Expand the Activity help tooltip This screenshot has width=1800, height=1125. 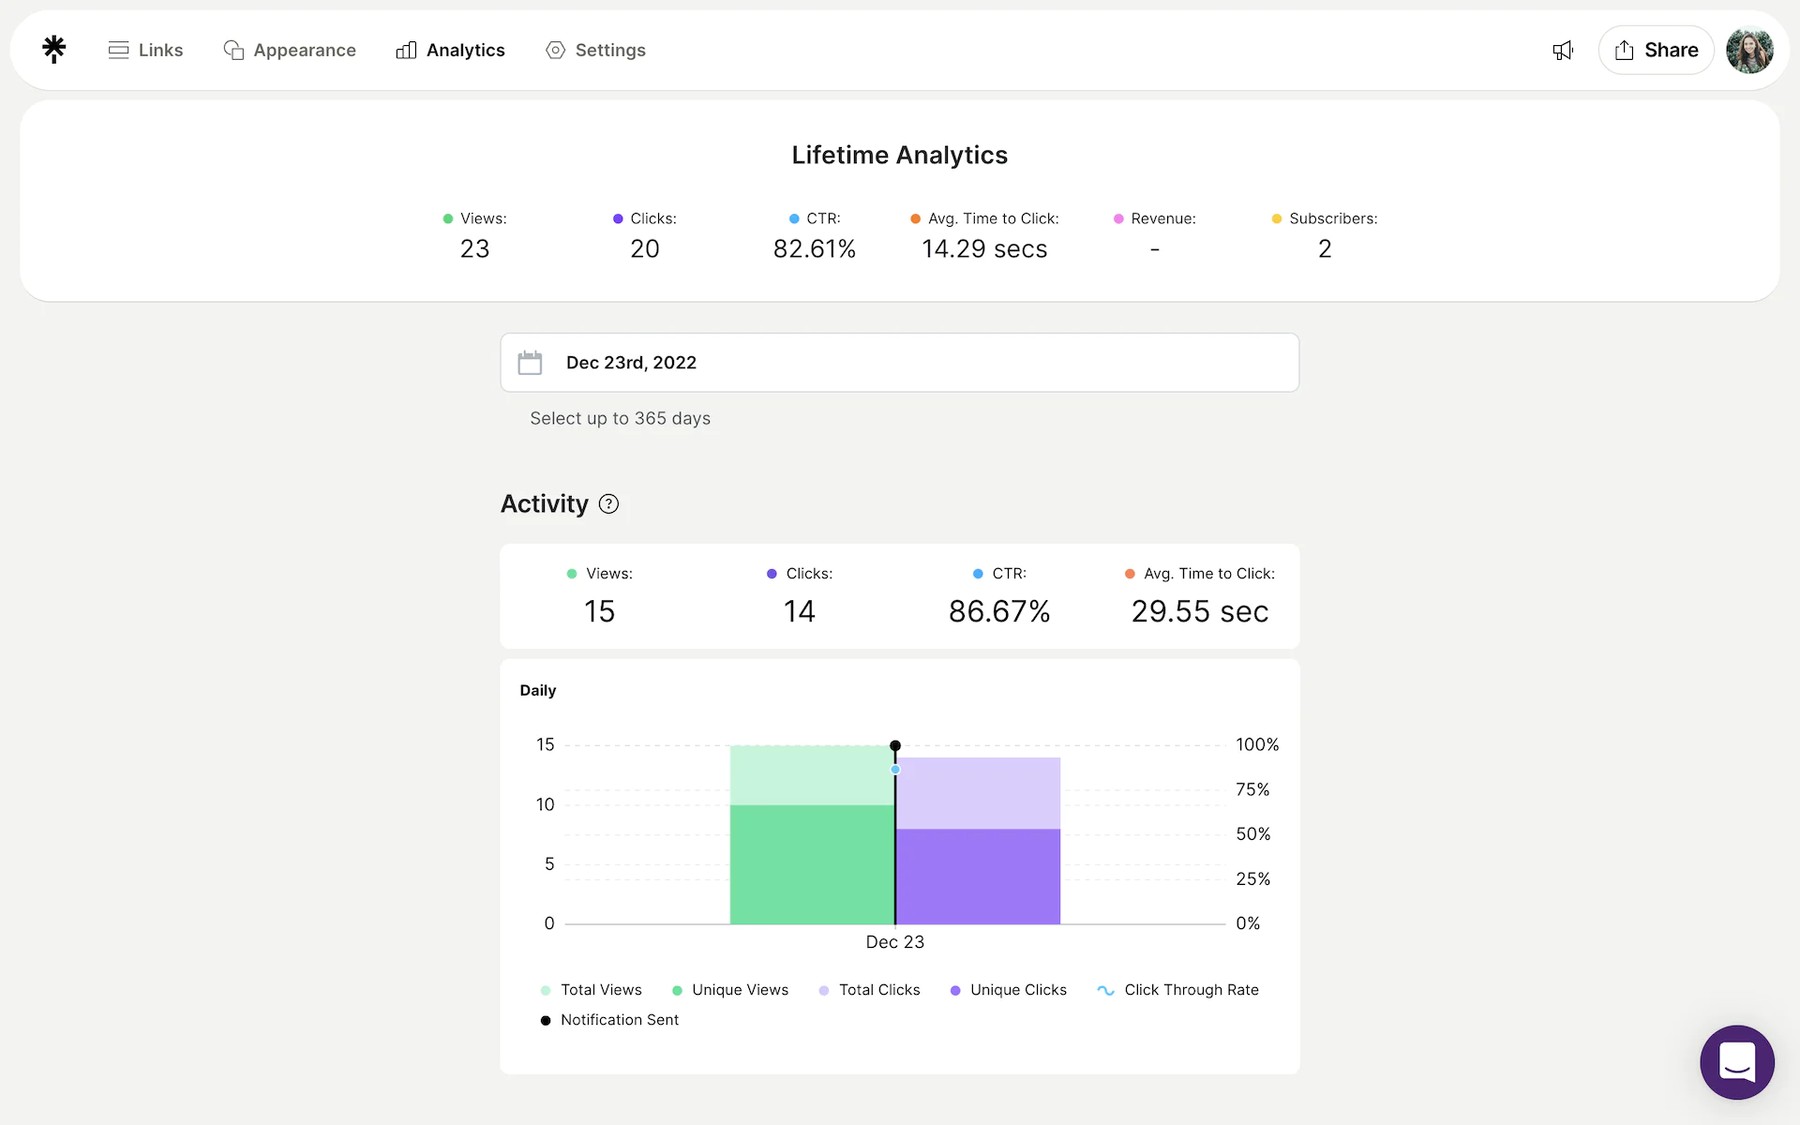point(609,504)
